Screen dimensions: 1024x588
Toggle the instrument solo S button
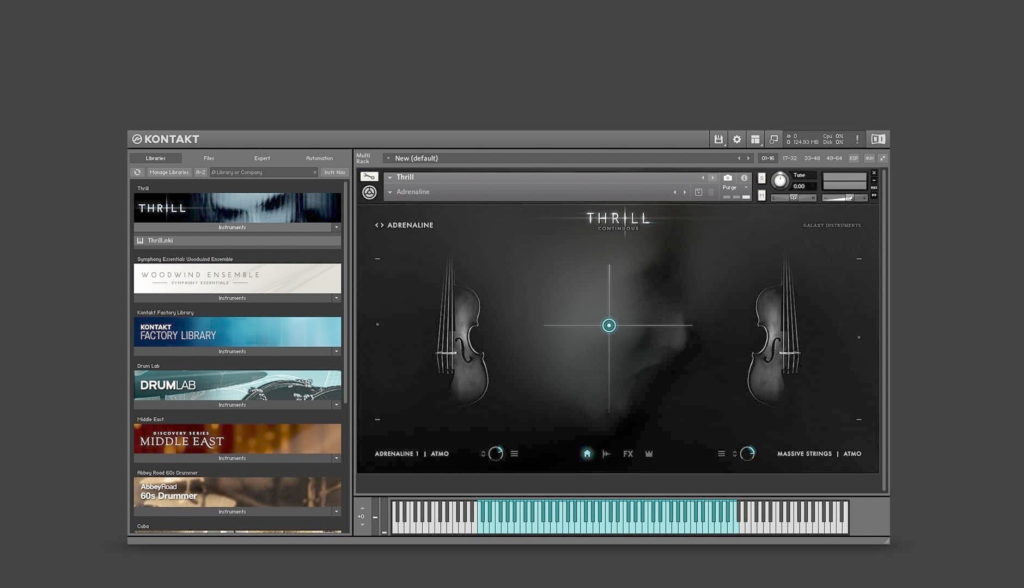[762, 178]
